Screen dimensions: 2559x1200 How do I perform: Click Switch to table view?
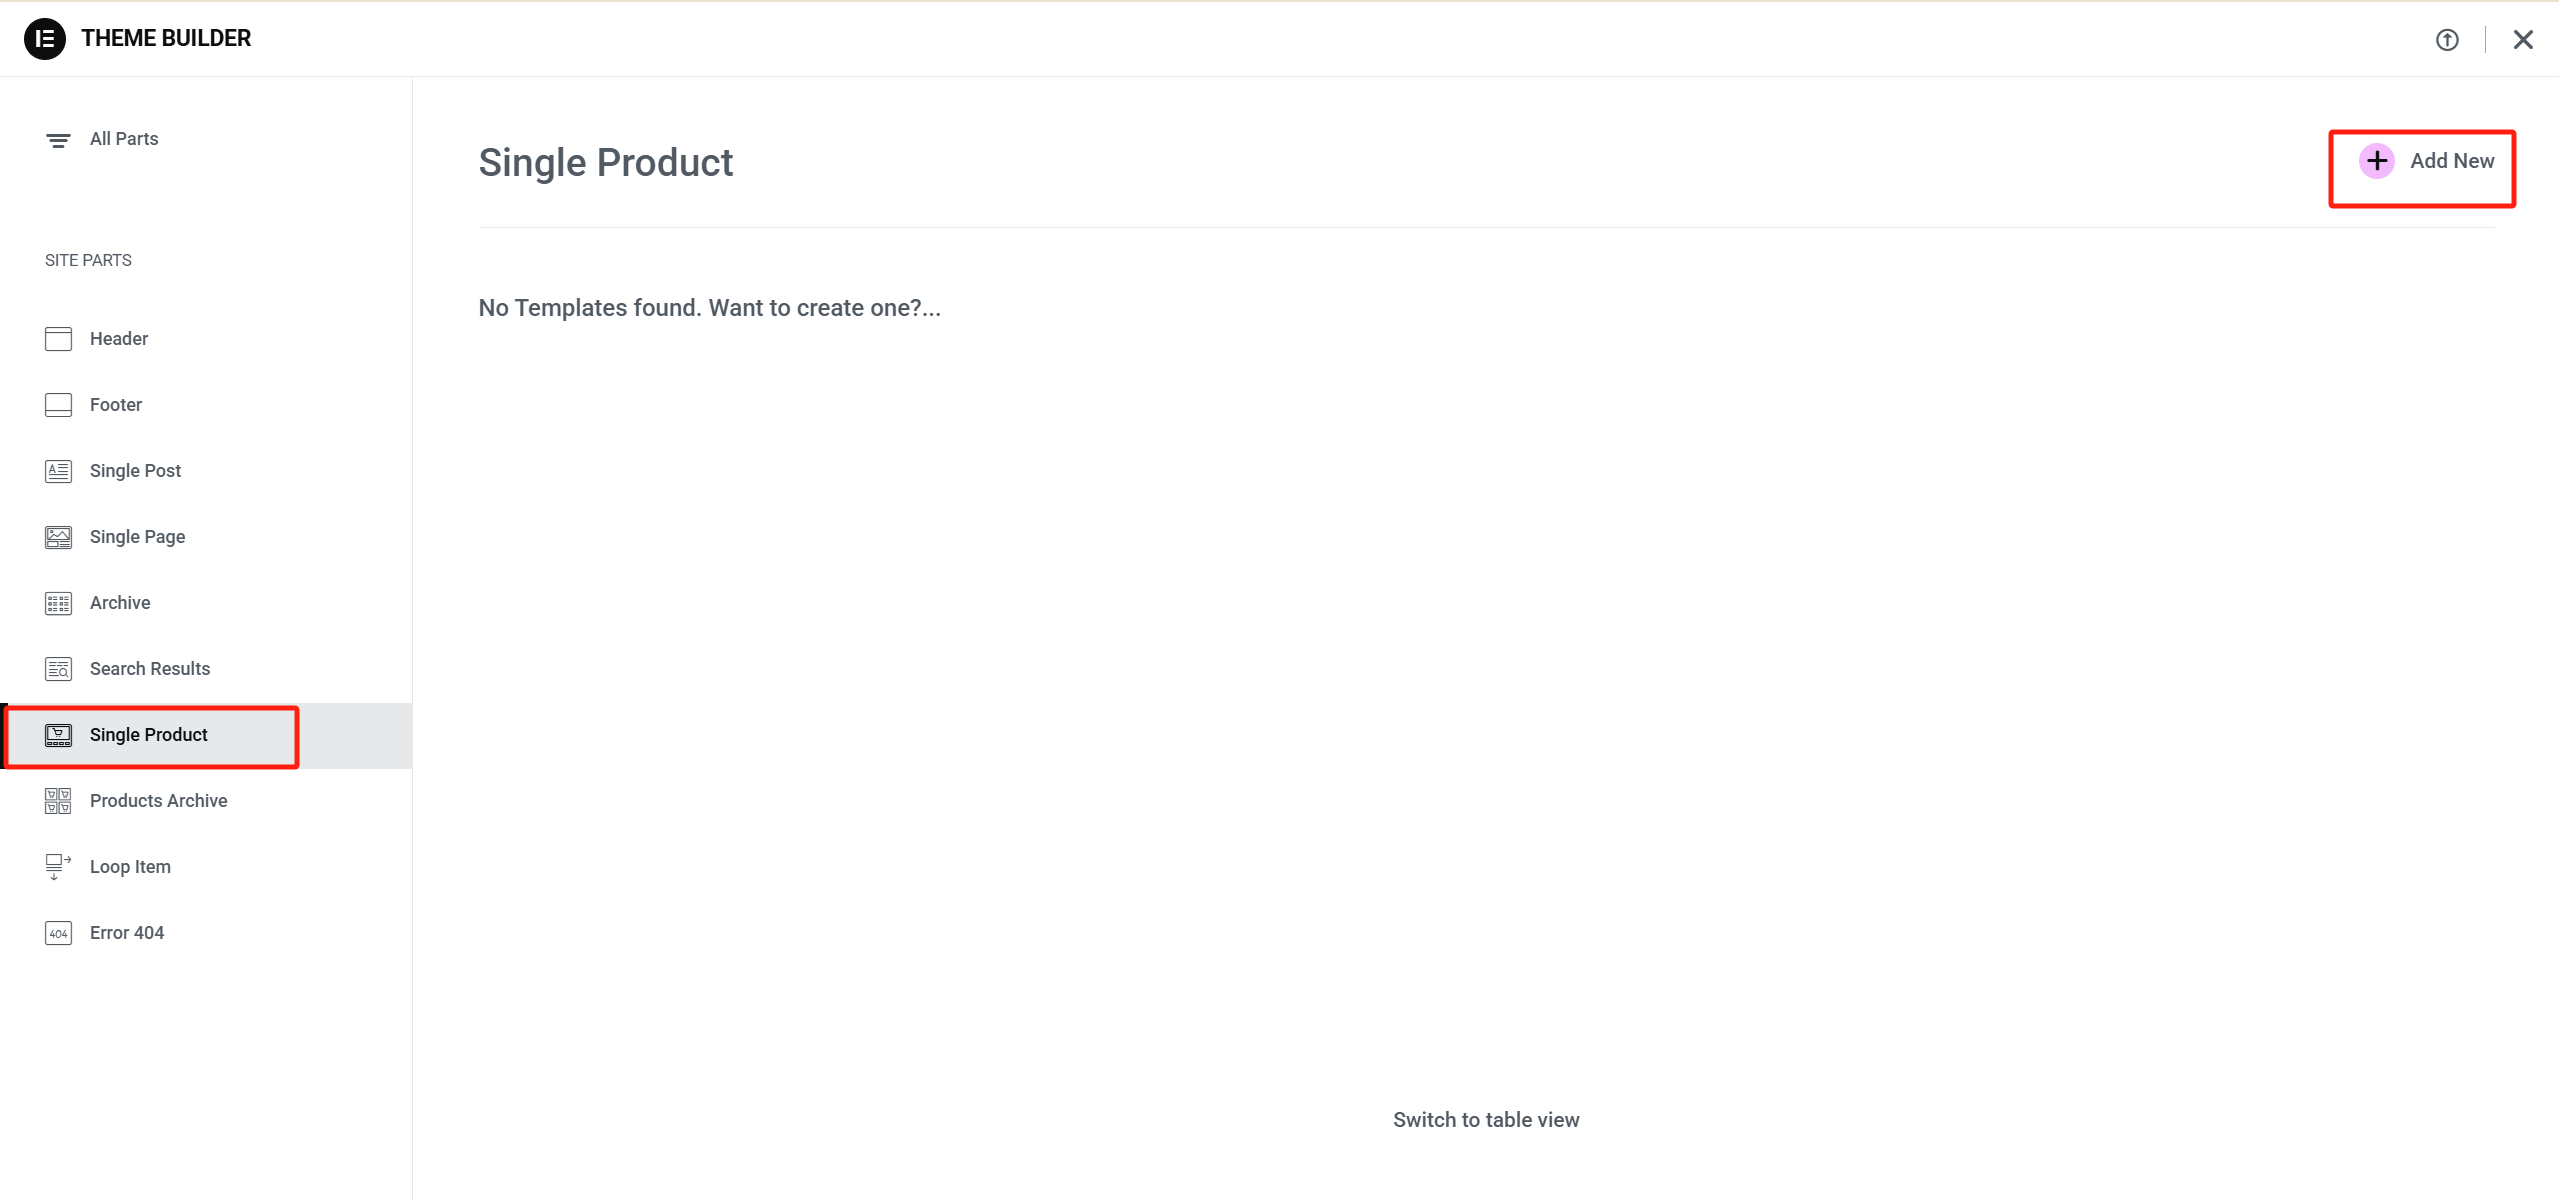(1485, 1119)
